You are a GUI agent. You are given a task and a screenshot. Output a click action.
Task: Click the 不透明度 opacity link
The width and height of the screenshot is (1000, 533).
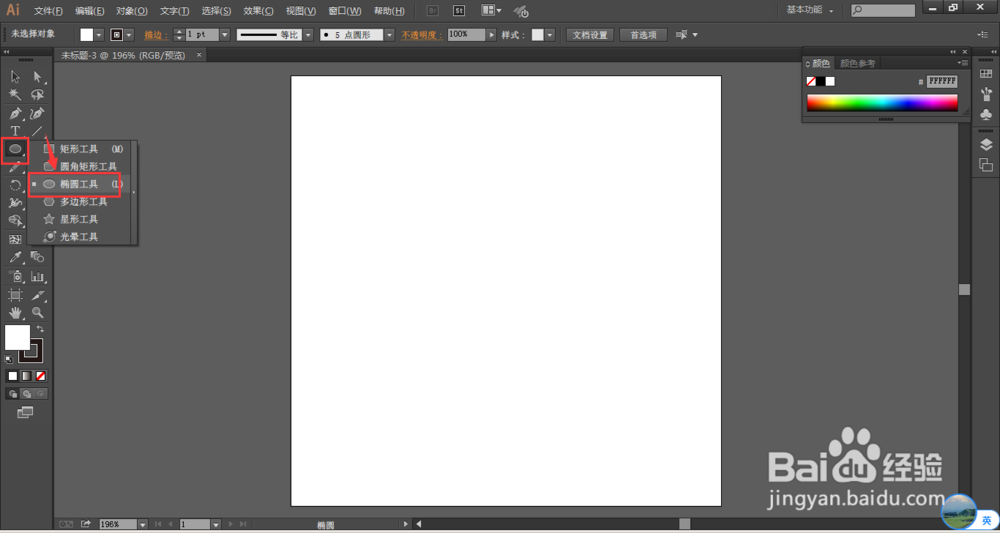click(x=421, y=35)
